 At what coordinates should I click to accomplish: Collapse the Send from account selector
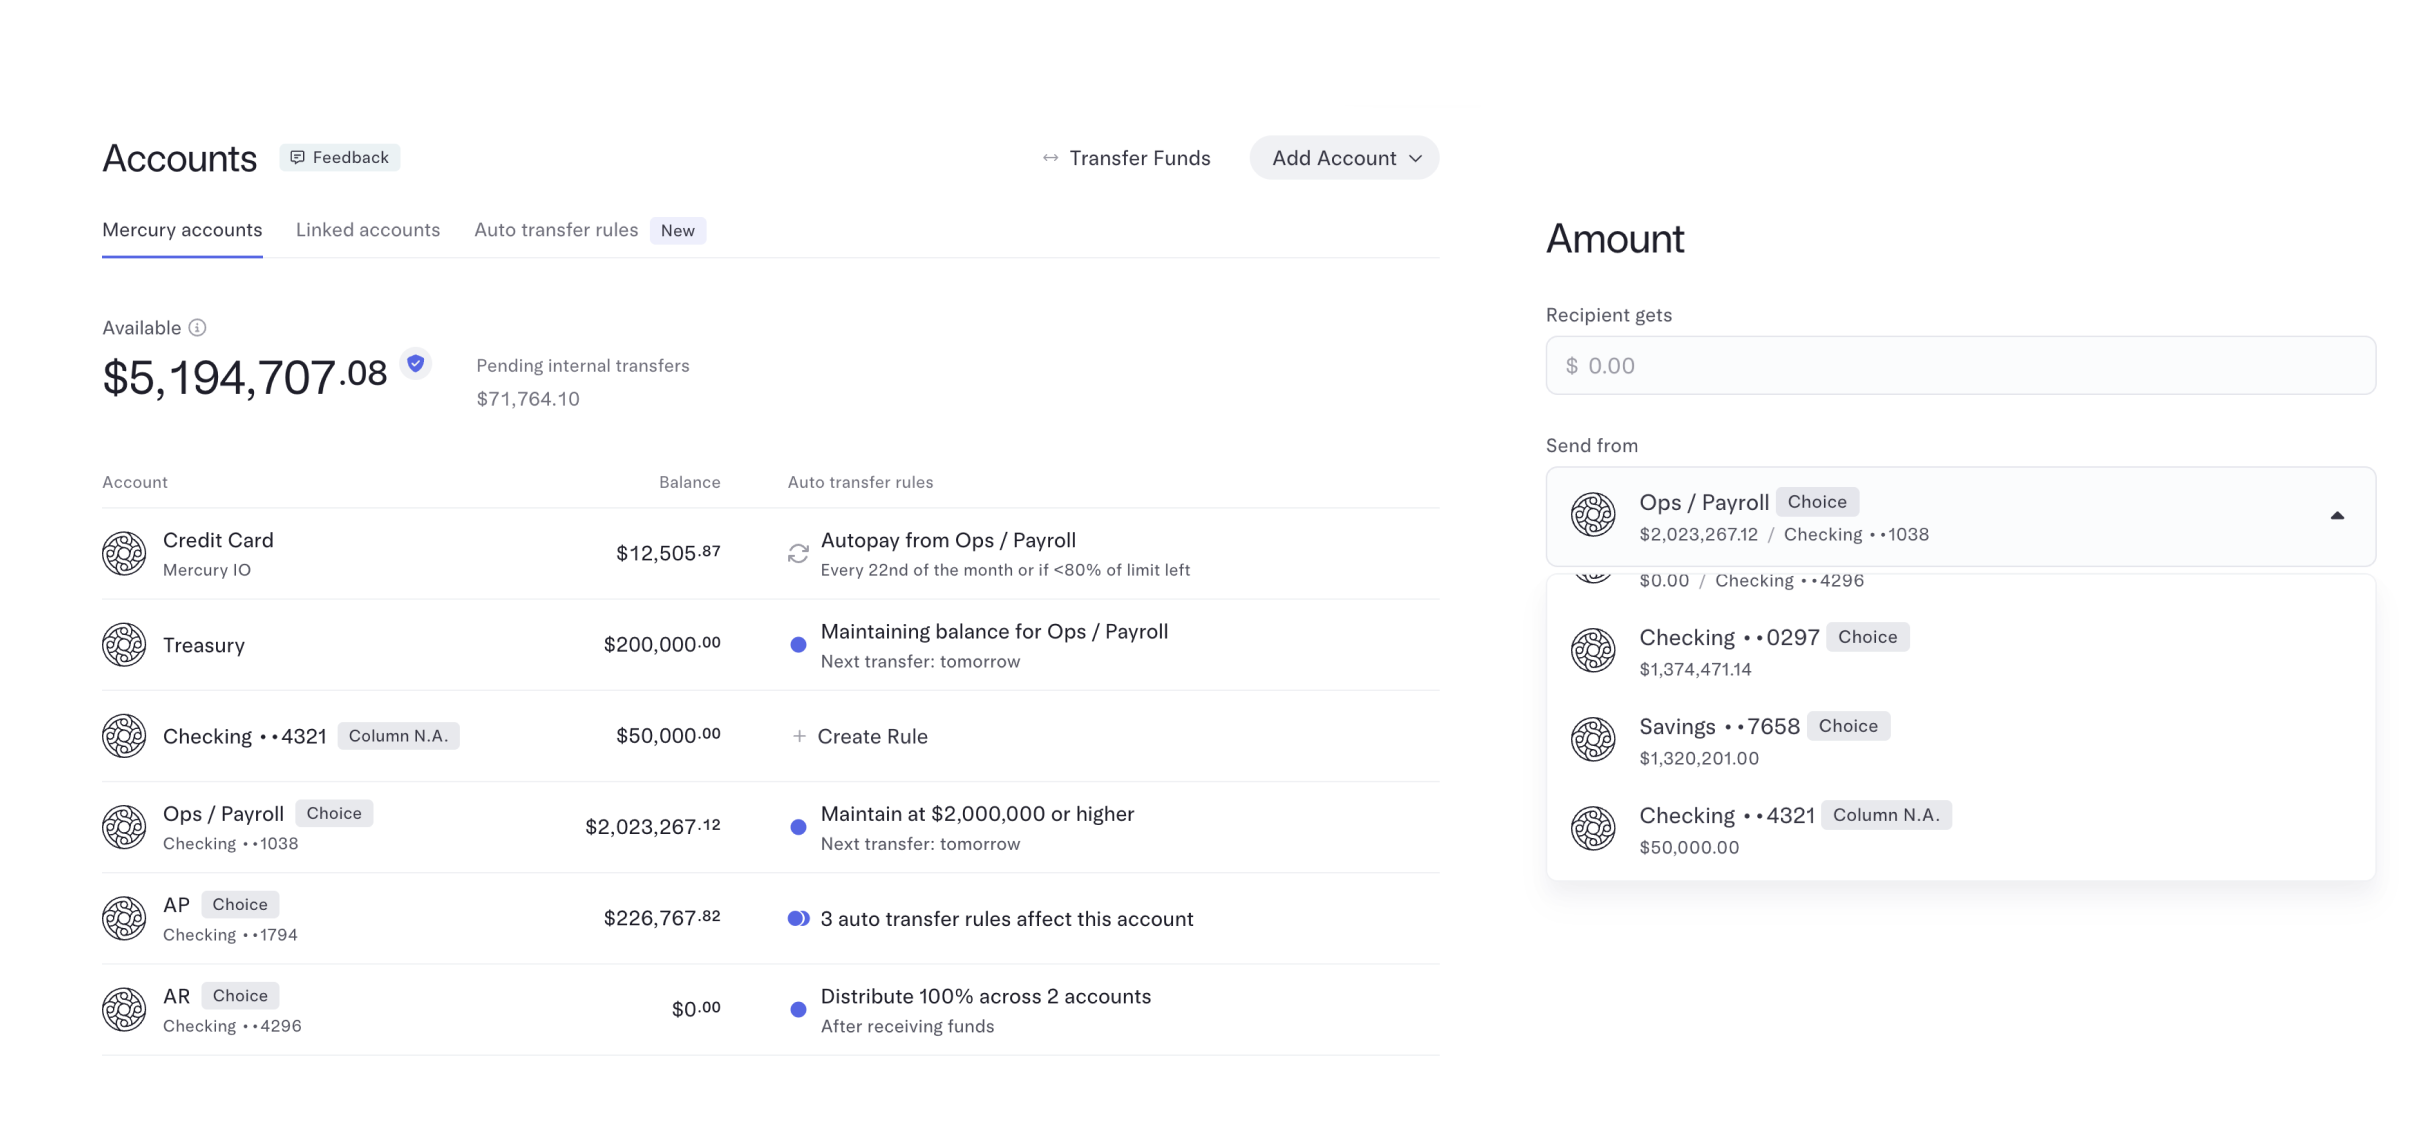(x=2337, y=516)
